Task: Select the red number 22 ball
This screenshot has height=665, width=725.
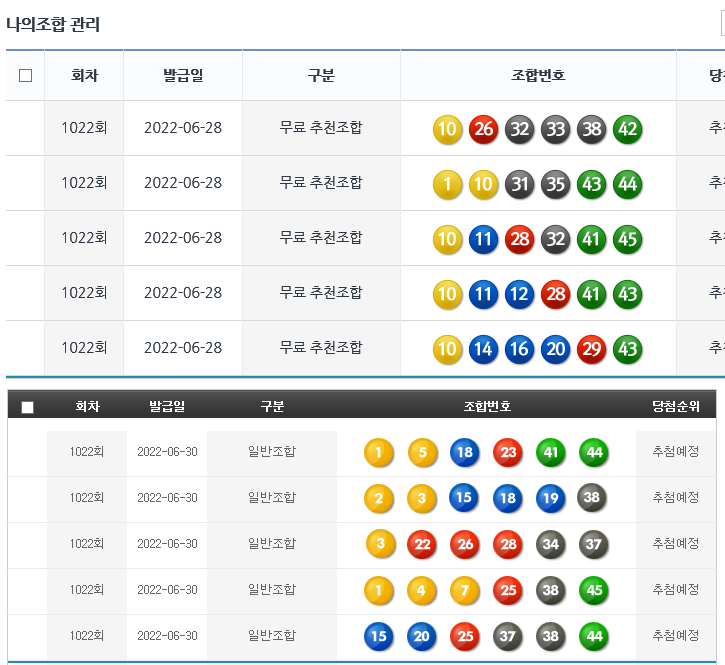Action: (423, 544)
